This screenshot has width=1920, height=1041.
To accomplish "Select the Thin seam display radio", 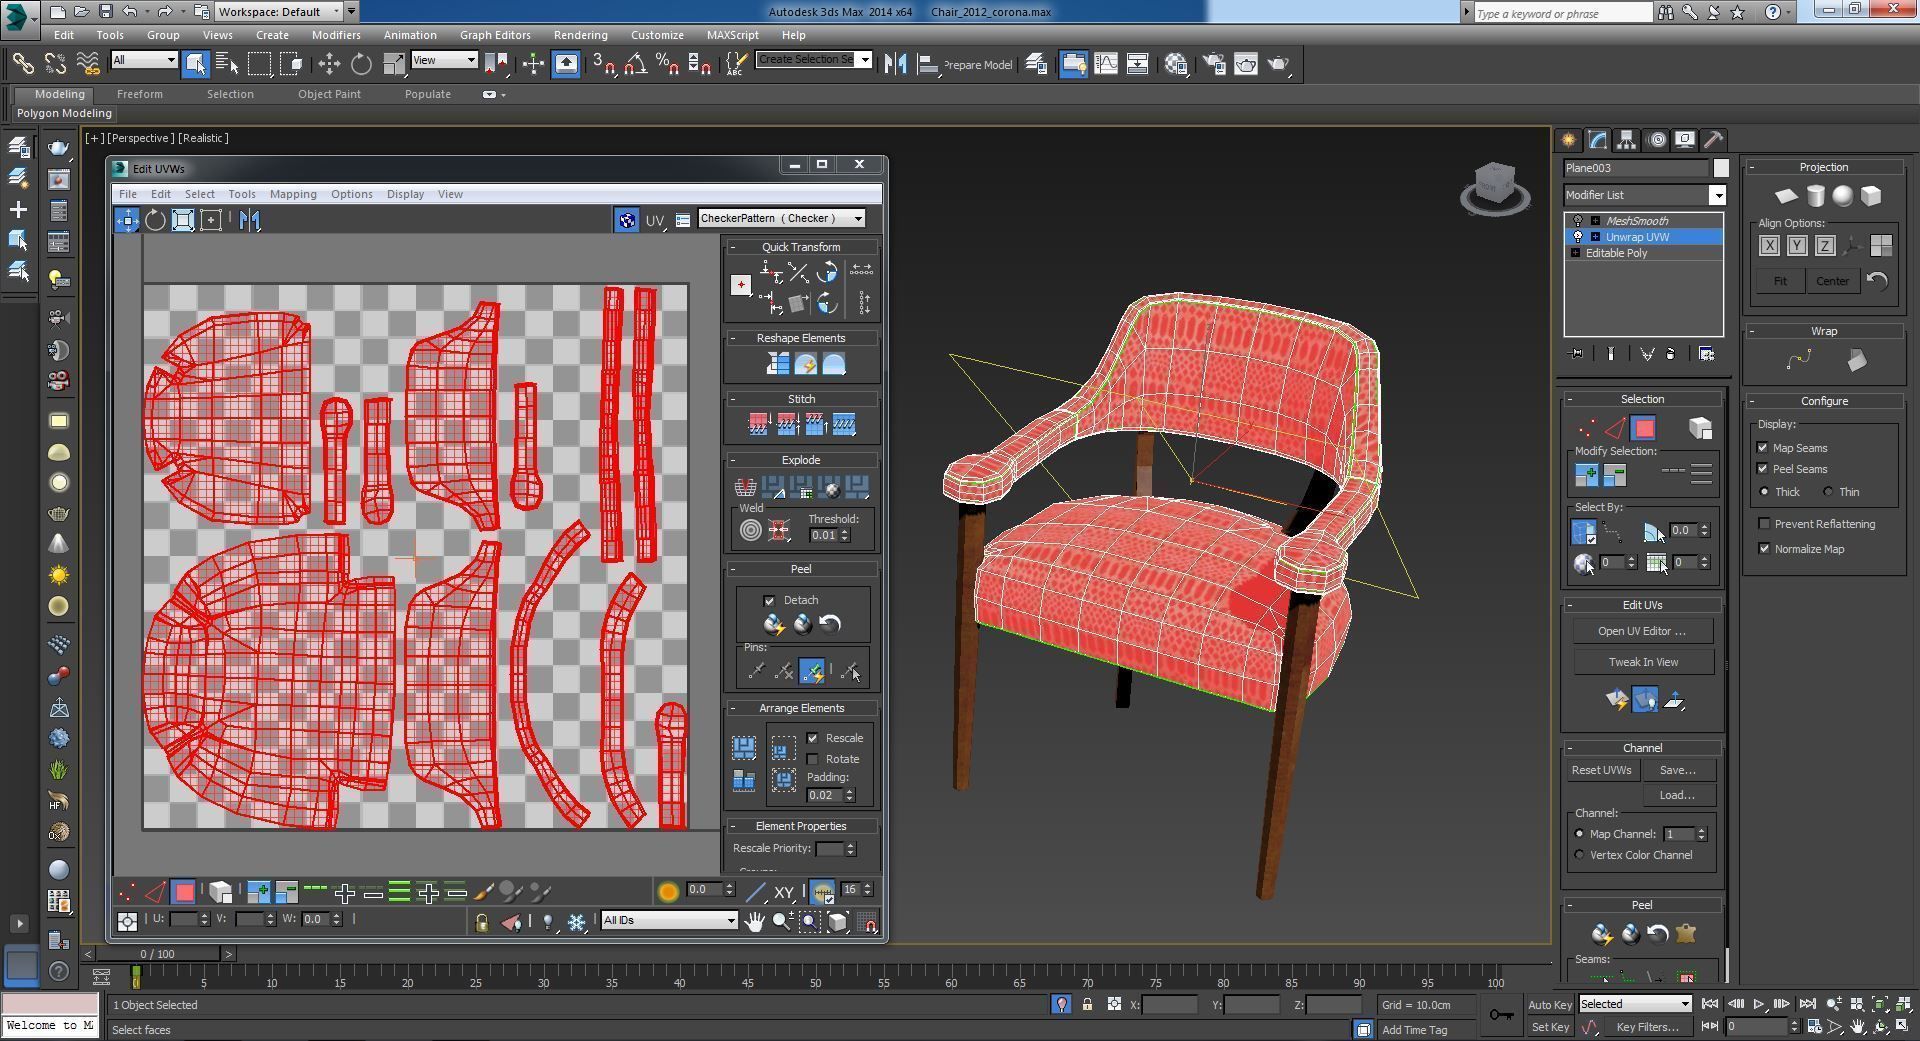I will click(x=1828, y=492).
